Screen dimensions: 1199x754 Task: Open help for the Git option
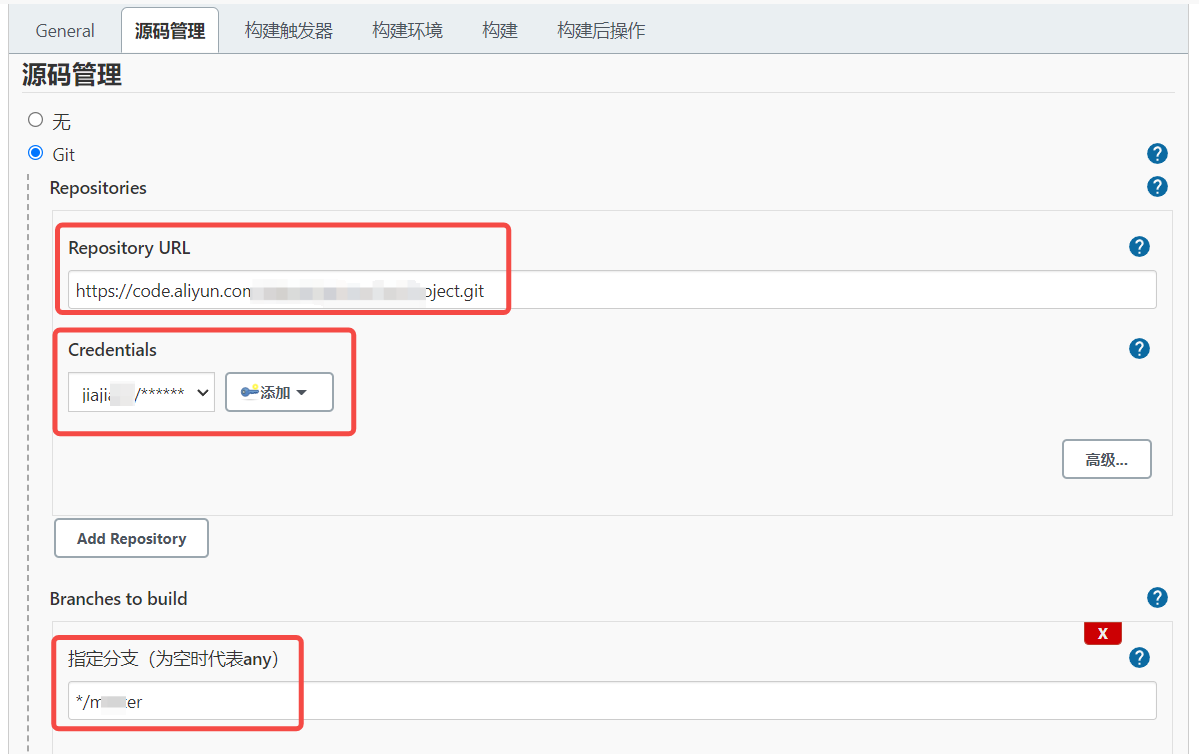coord(1157,154)
